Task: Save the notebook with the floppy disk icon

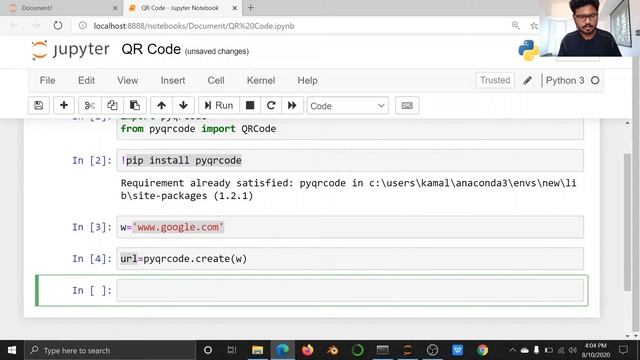Action: (39, 105)
